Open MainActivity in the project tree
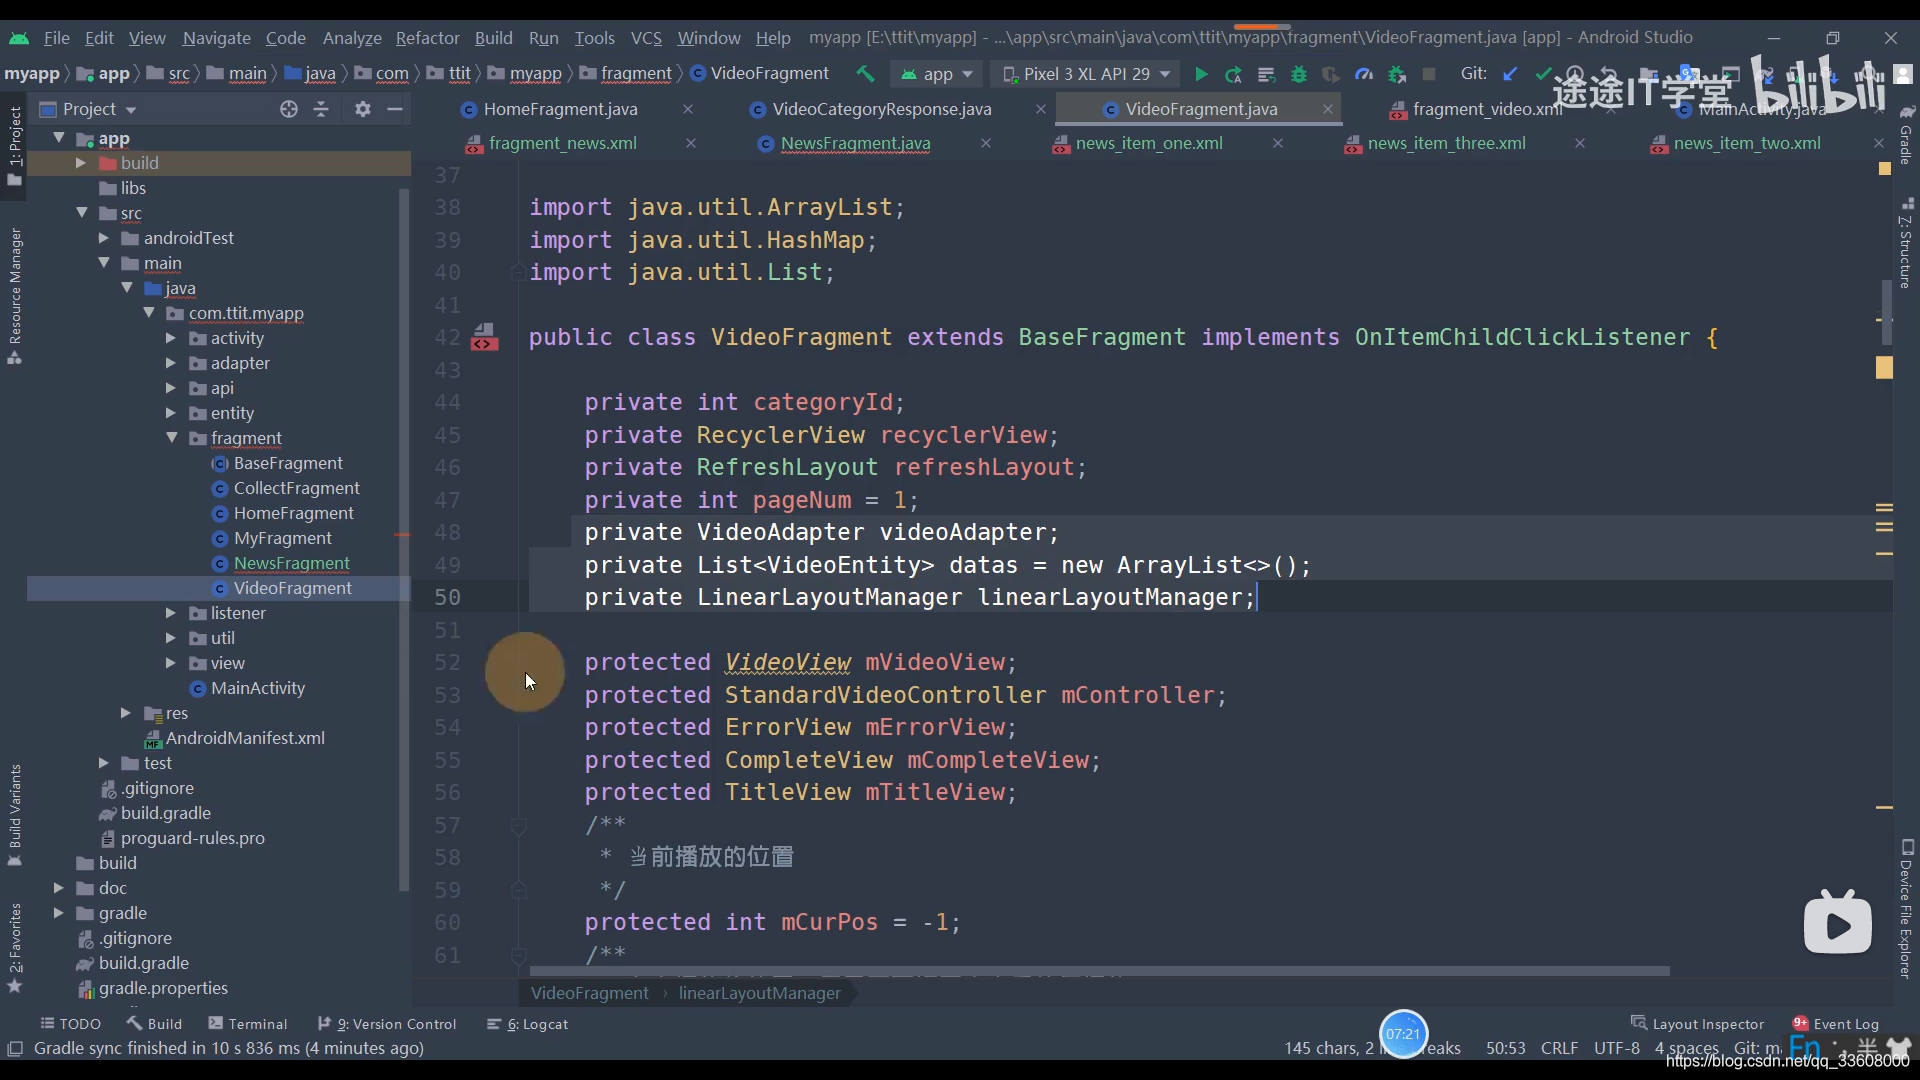The image size is (1920, 1080). pos(258,688)
